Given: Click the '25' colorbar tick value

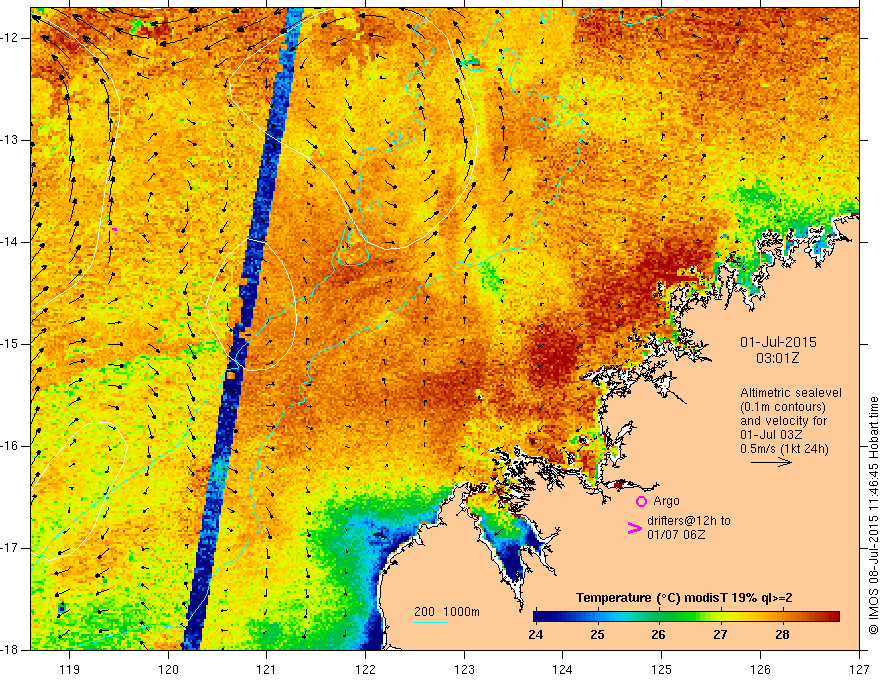Looking at the screenshot, I should pos(597,635).
